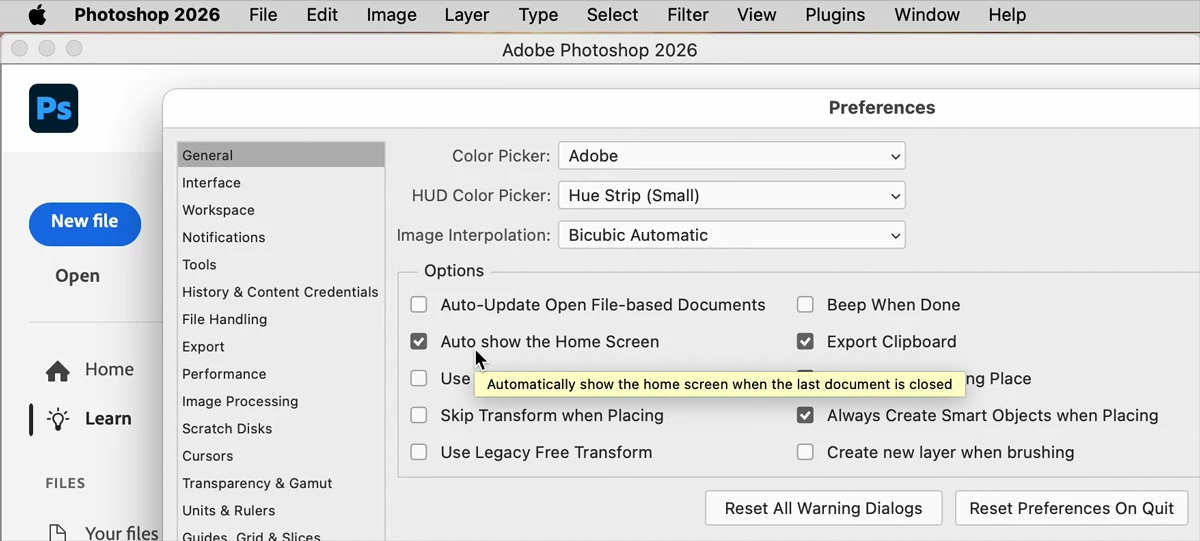
Task: Click the Photoshop Ps logo icon
Action: click(54, 108)
